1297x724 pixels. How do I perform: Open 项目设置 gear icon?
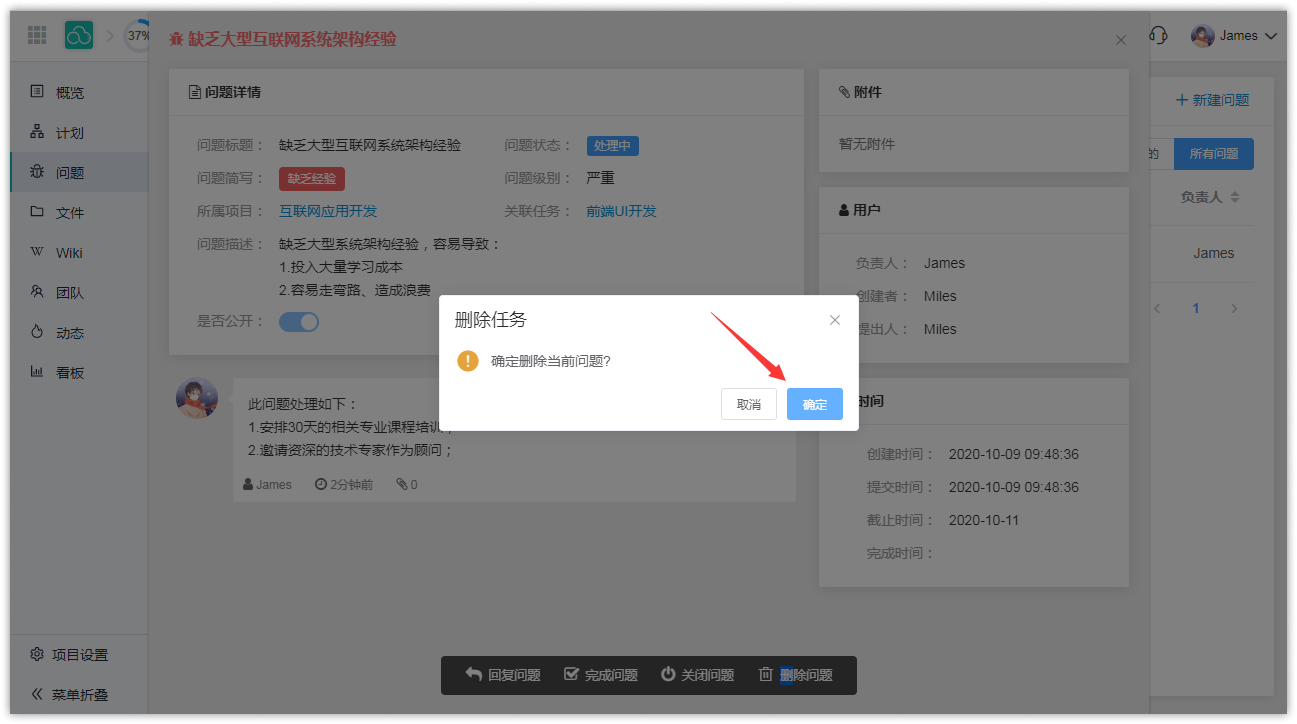point(37,655)
